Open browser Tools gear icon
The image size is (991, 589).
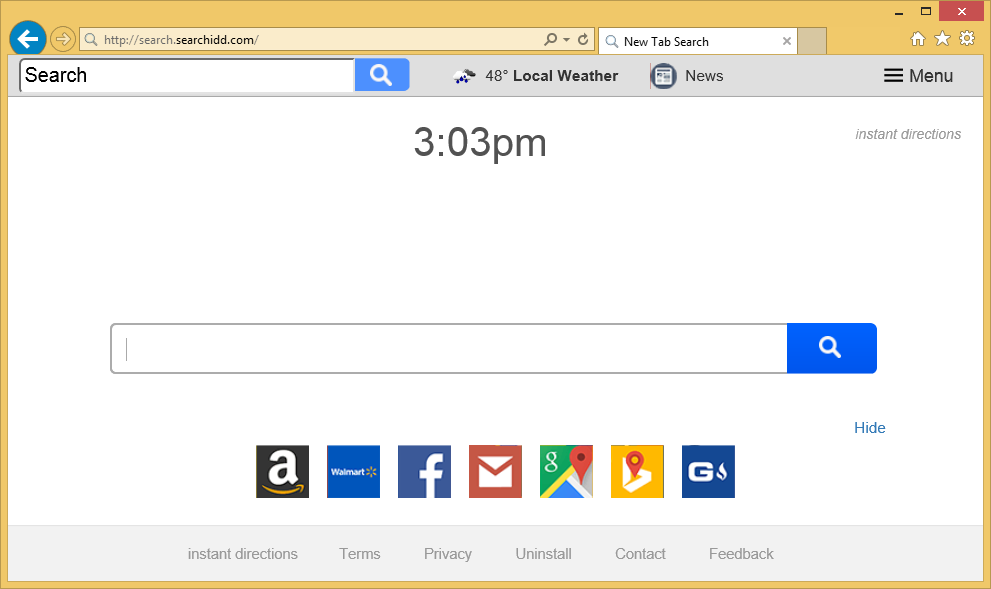[967, 39]
